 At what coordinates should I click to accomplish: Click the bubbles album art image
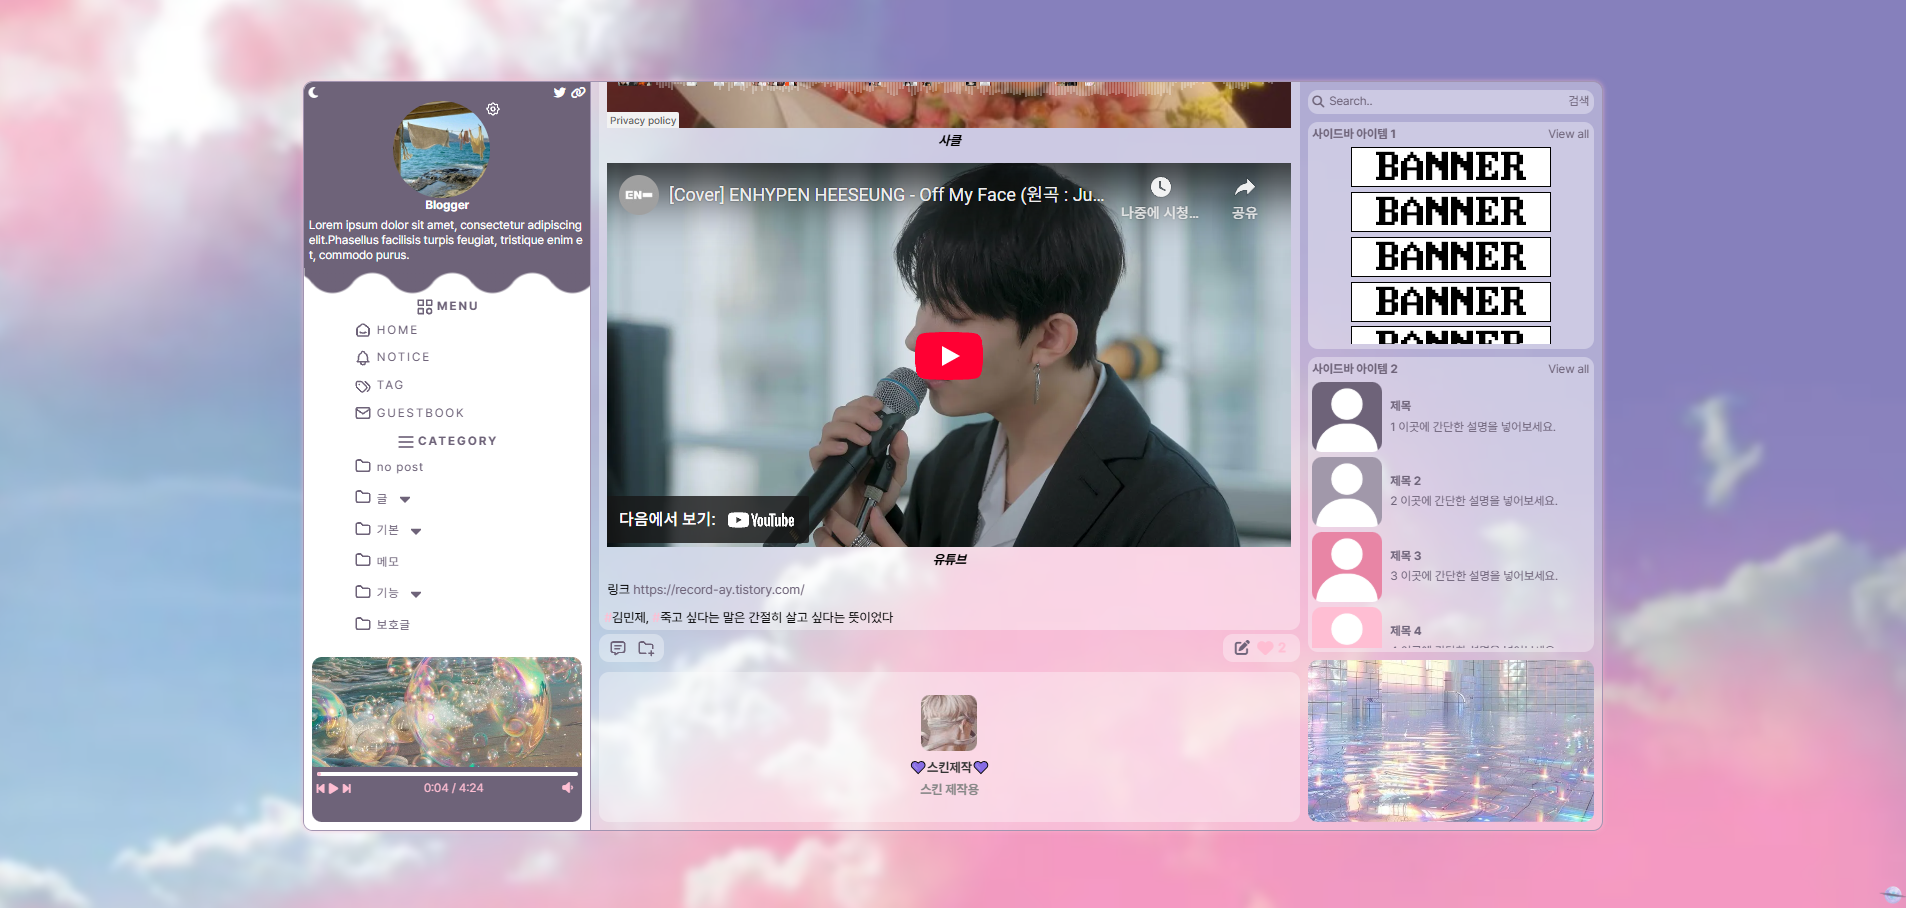click(x=447, y=712)
